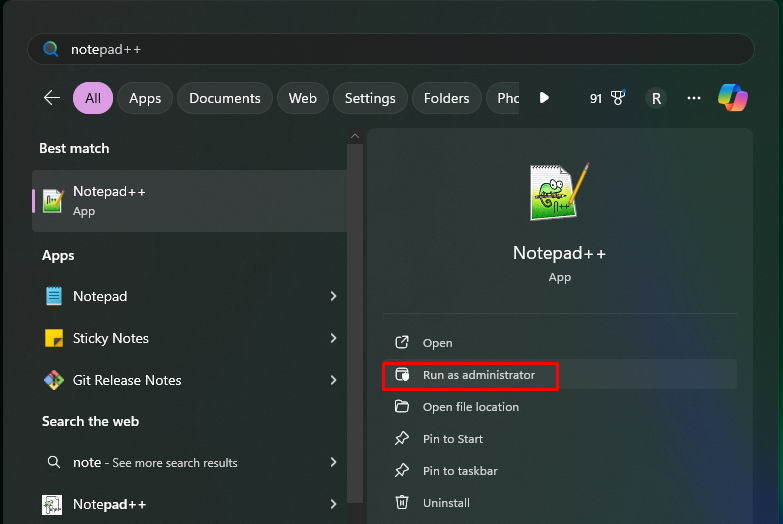Click the large Notepad++ app logo
This screenshot has width=783, height=524.
pos(559,191)
